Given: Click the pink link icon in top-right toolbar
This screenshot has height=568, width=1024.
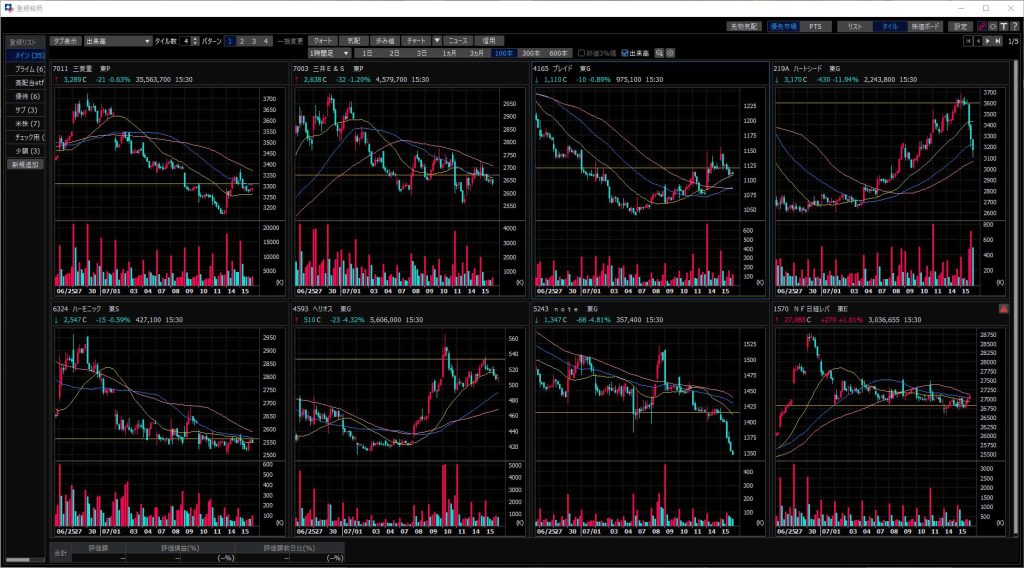Looking at the screenshot, I should tap(982, 26).
